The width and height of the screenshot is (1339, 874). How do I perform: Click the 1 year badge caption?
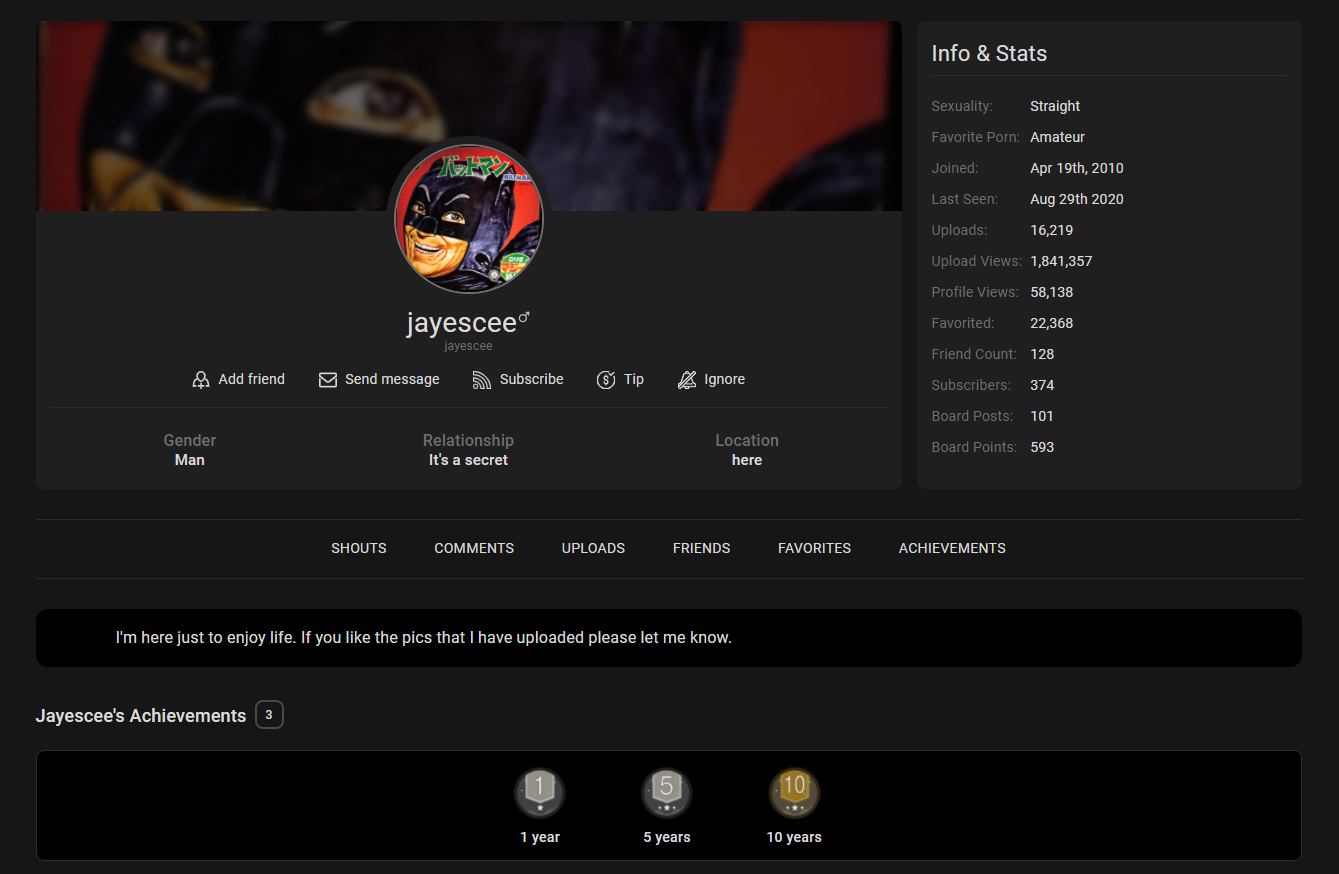(540, 837)
